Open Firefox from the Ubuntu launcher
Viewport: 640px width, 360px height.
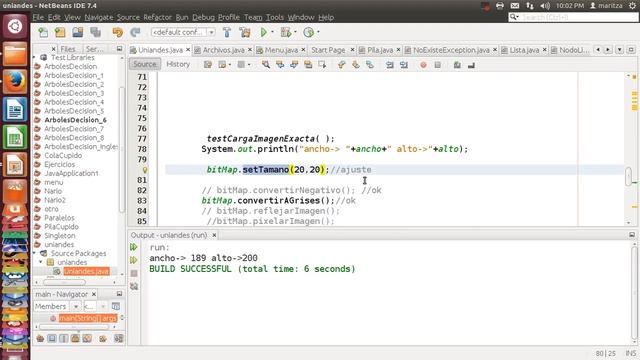(15, 81)
